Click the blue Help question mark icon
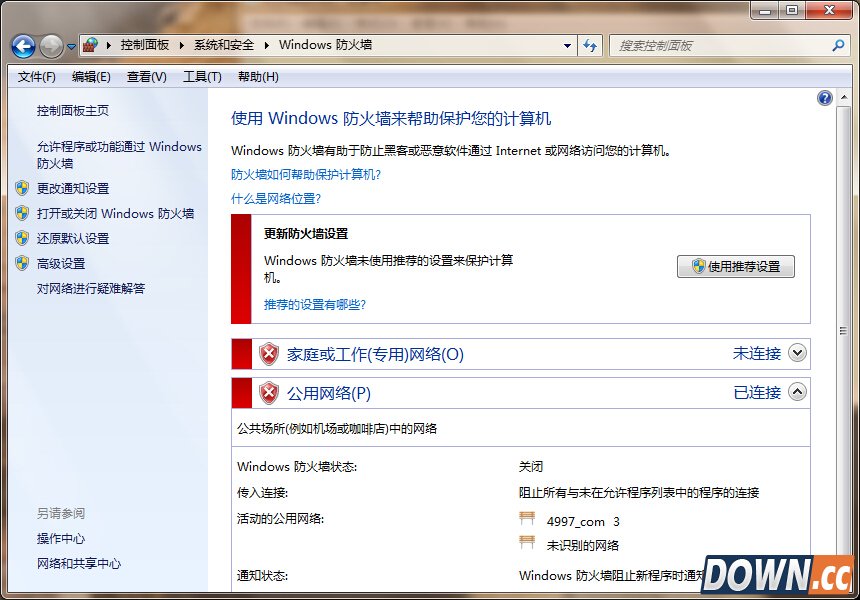This screenshot has width=860, height=600. [824, 98]
